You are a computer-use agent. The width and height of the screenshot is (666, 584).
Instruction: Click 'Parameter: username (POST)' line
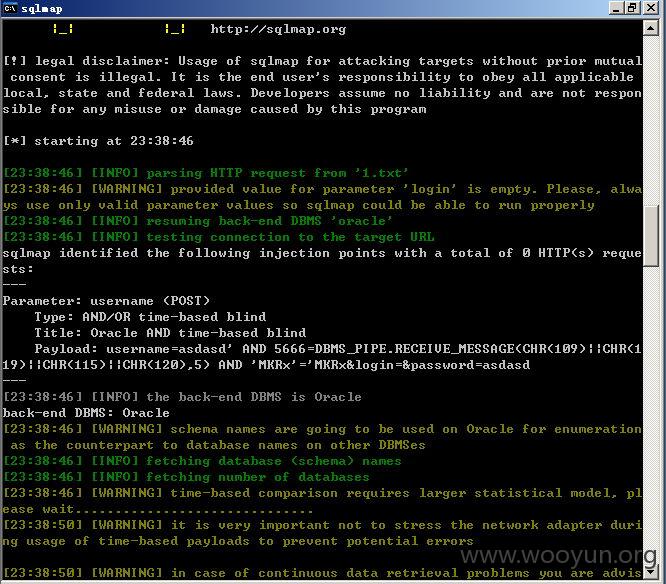[106, 301]
